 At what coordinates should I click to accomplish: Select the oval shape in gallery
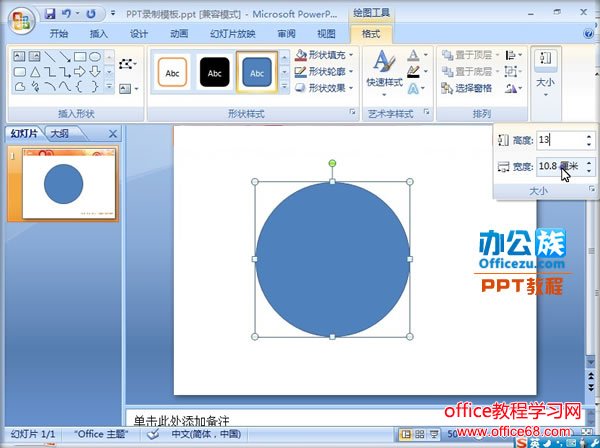[95, 57]
